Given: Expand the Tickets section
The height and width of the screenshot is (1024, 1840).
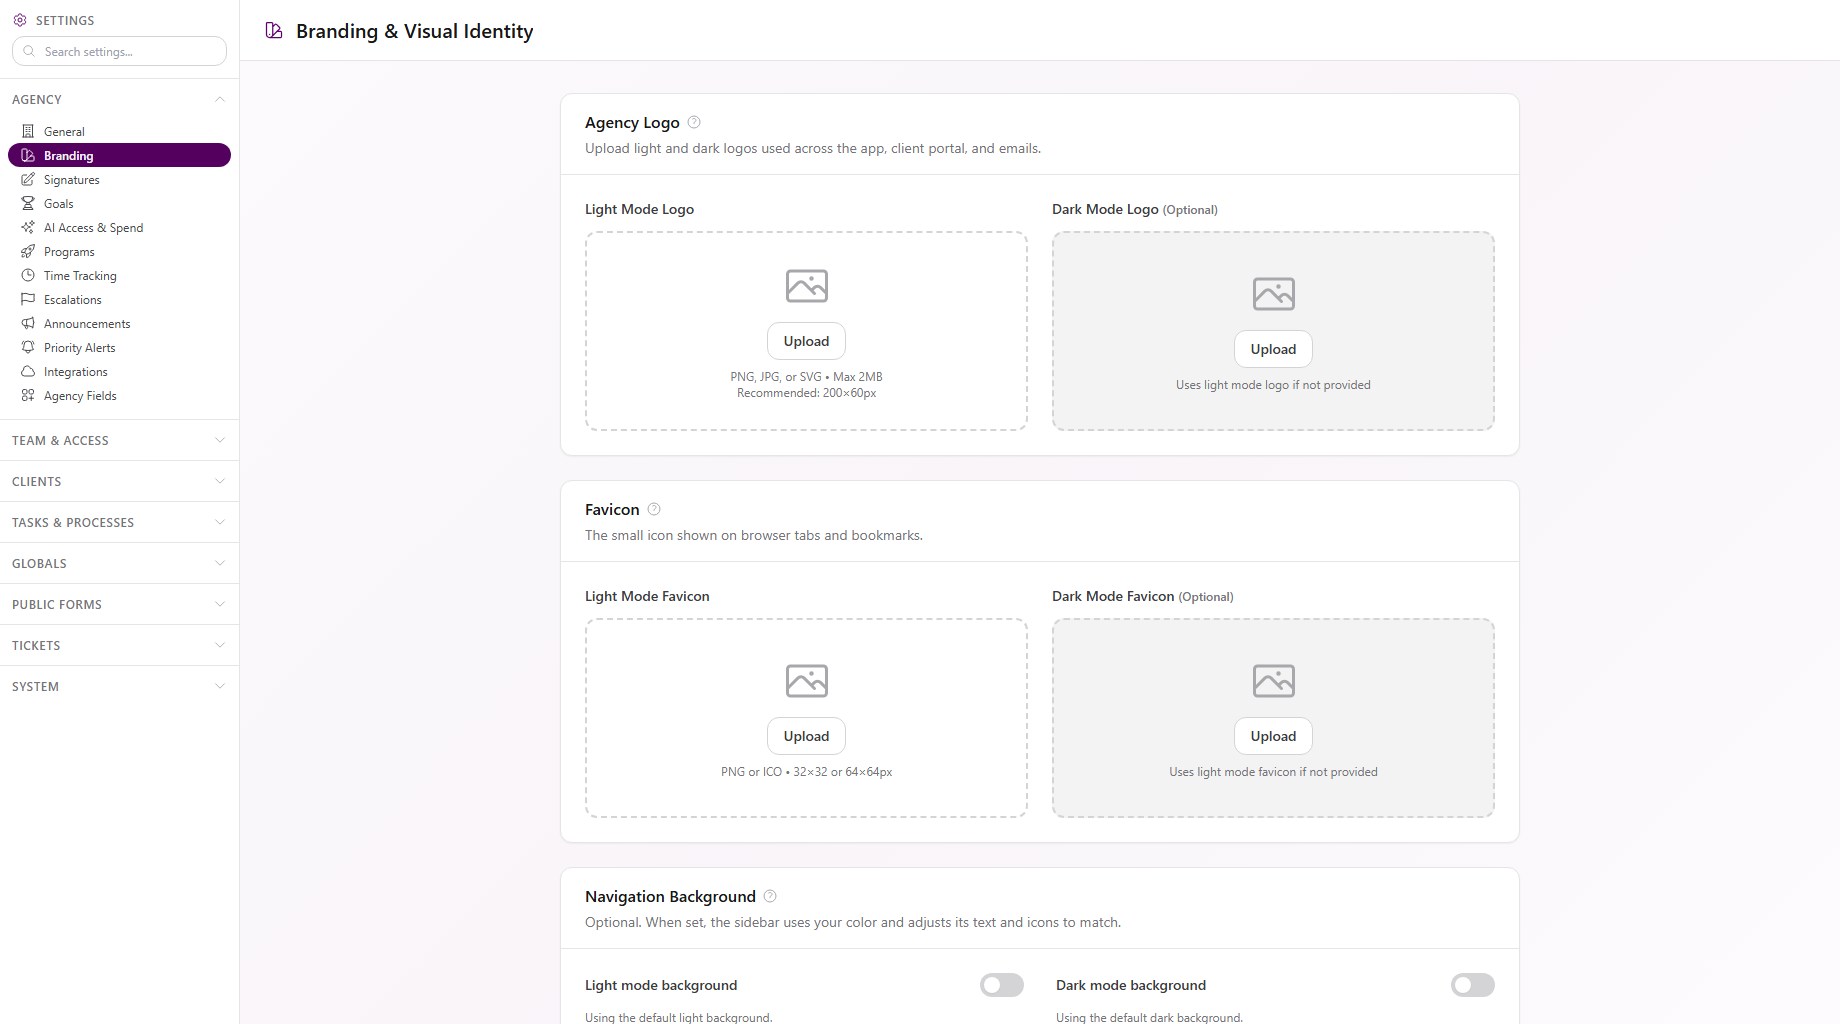Looking at the screenshot, I should [x=119, y=645].
